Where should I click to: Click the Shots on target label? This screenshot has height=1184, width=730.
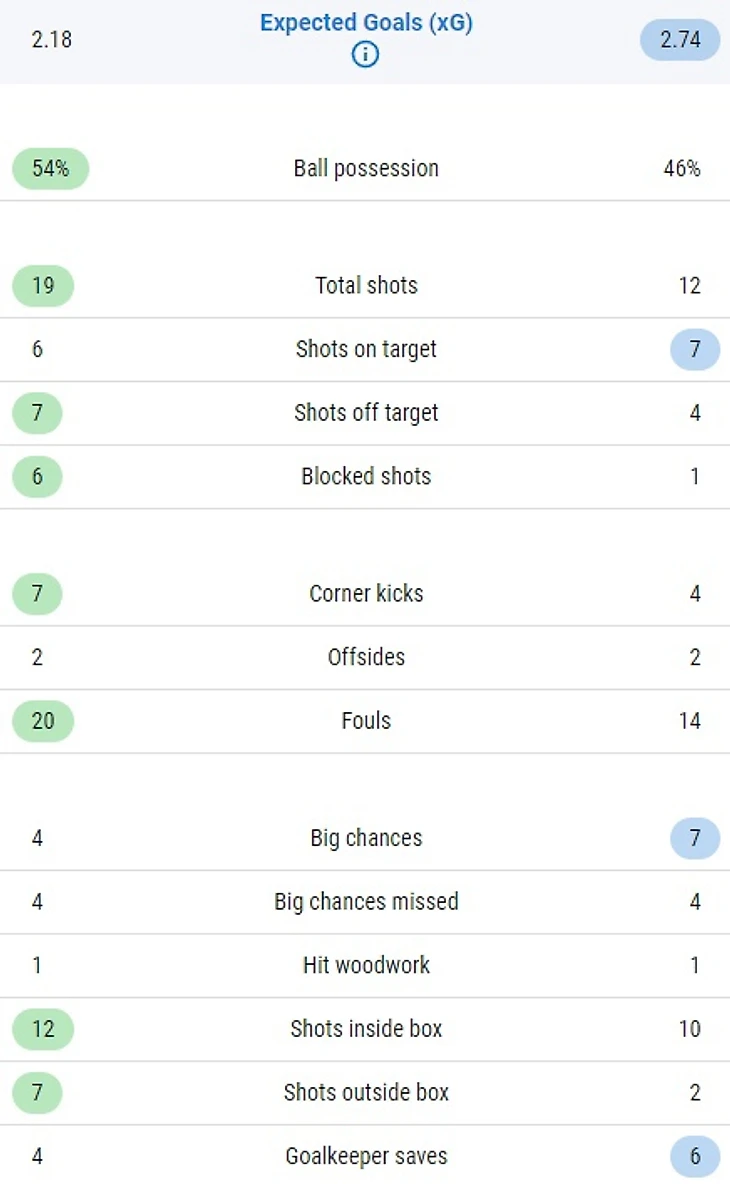pos(366,349)
